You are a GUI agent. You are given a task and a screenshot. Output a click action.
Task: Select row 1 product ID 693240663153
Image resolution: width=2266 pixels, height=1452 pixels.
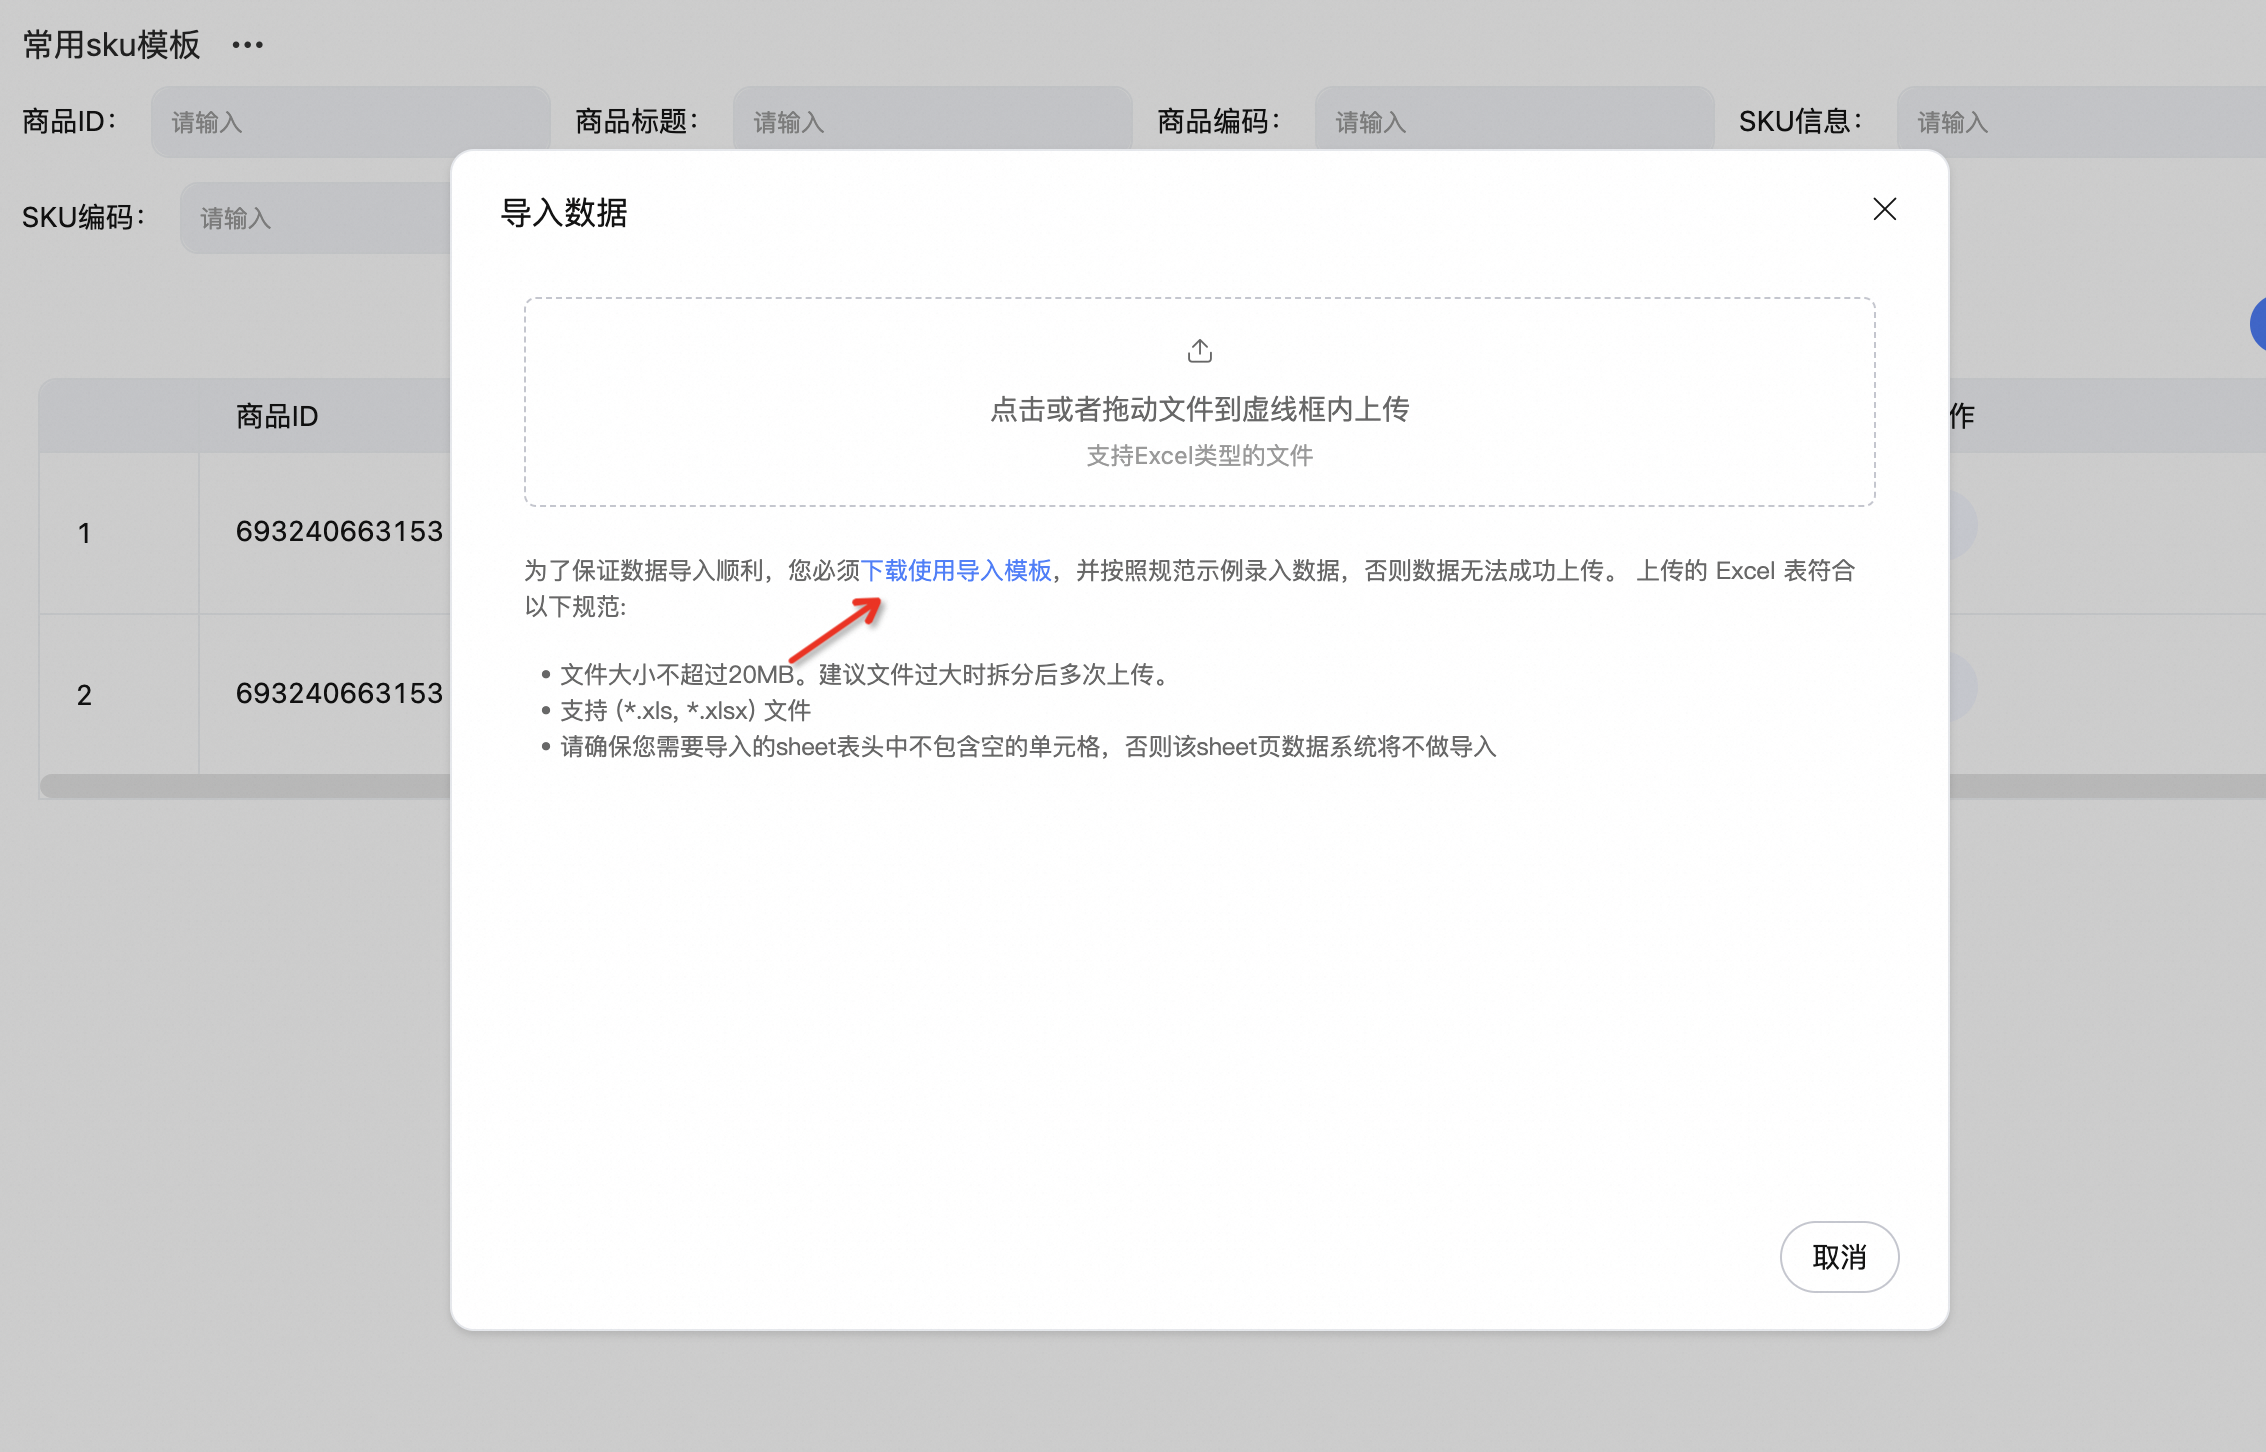pos(339,531)
